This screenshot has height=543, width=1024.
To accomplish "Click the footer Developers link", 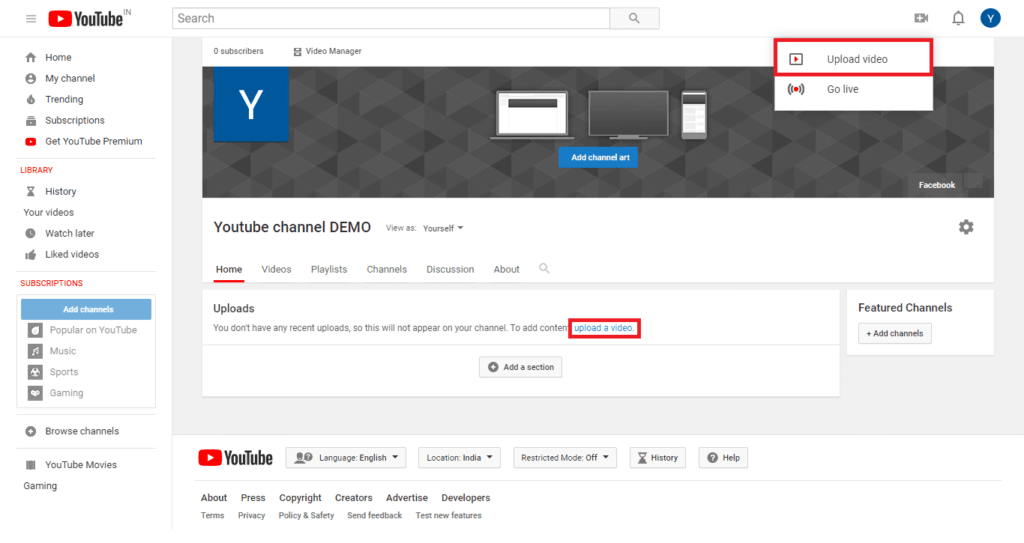I will [x=466, y=498].
